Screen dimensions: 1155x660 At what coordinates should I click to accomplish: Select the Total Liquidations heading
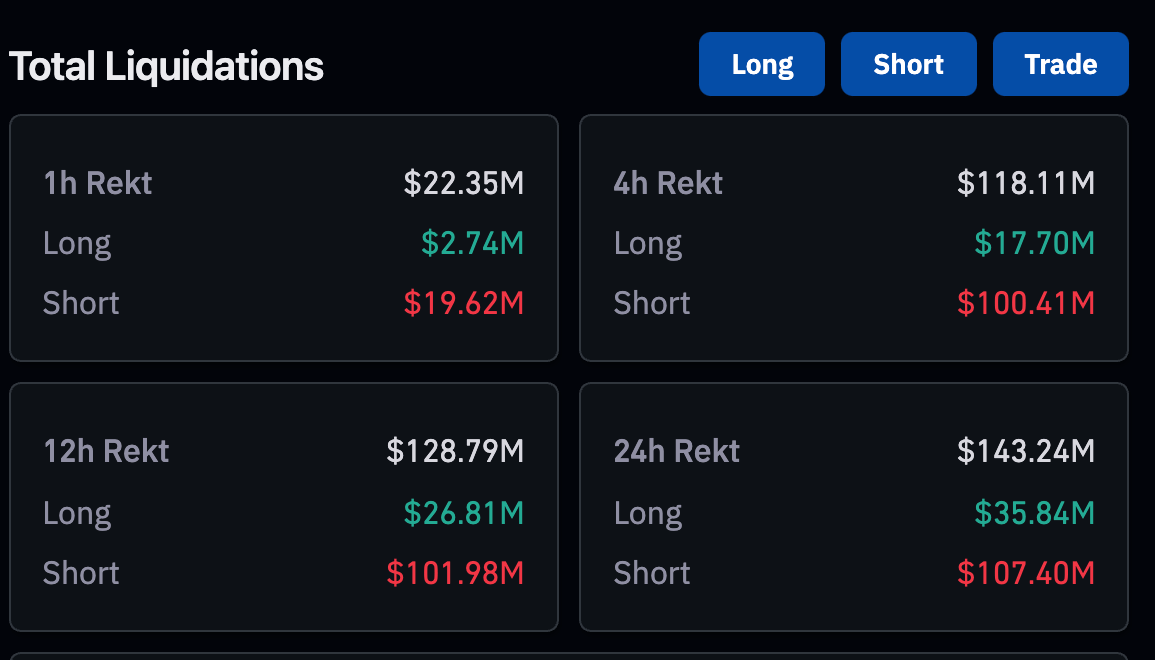tap(166, 66)
